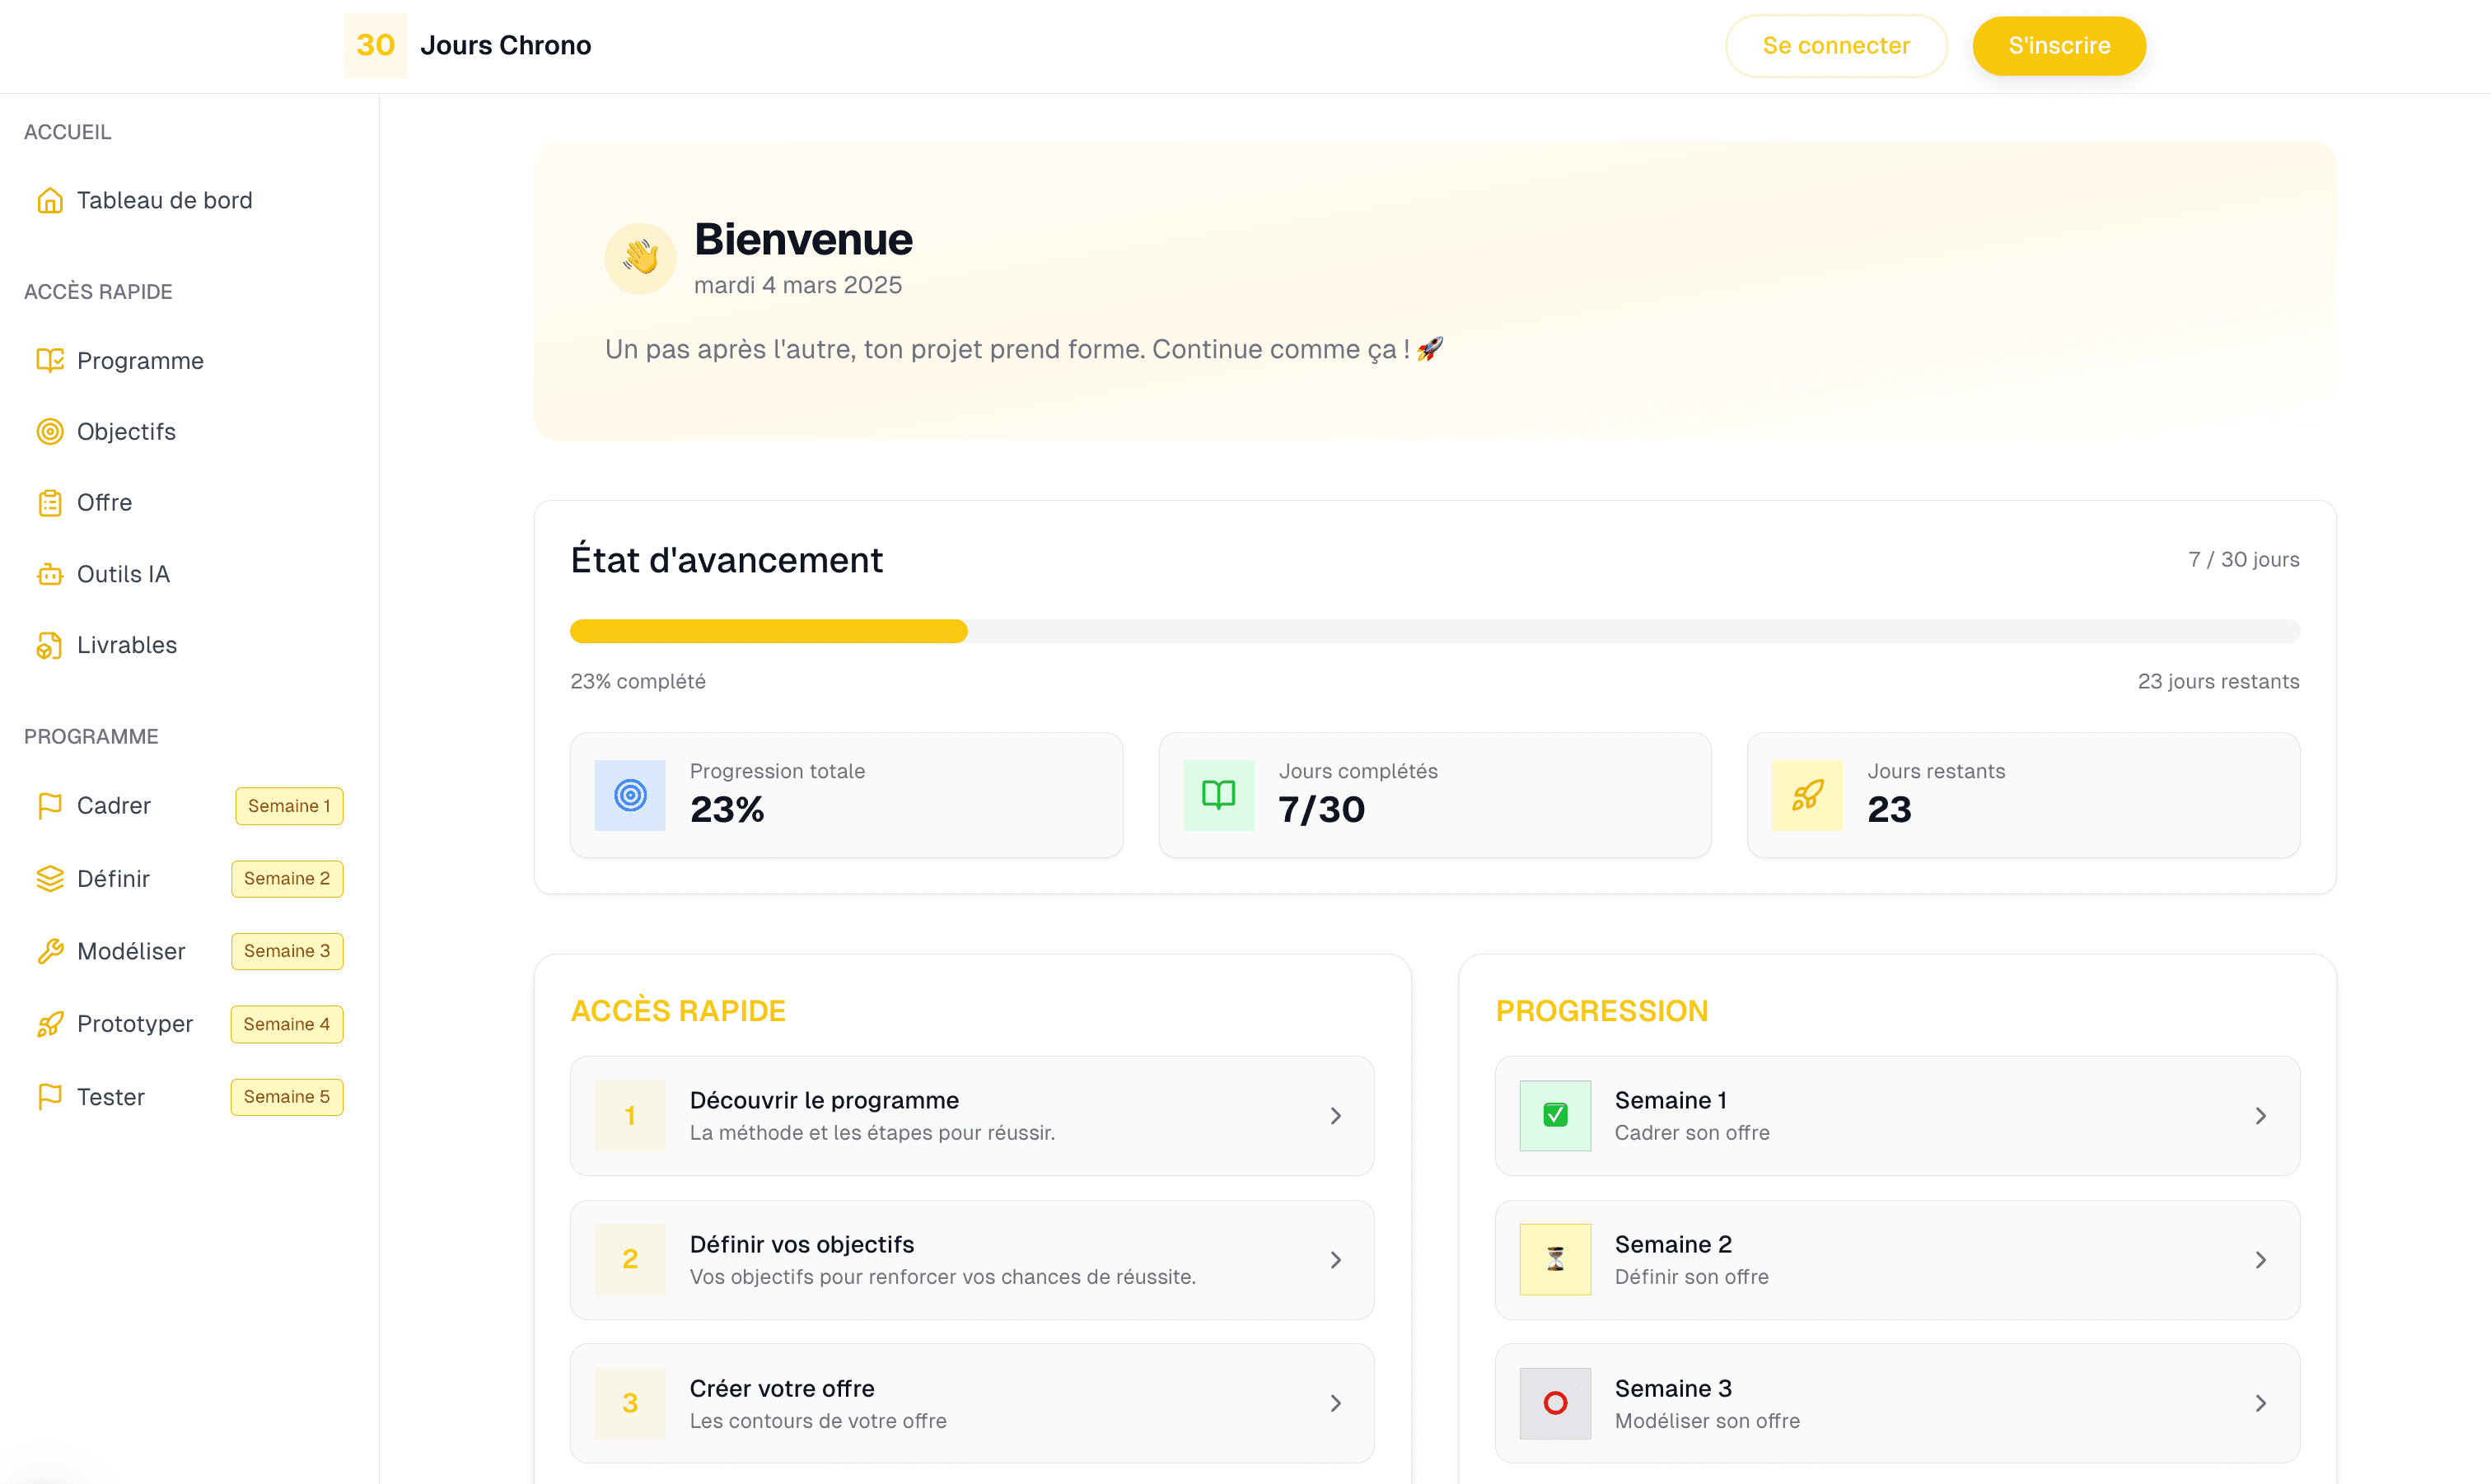Click the Livrables package icon

(x=50, y=645)
